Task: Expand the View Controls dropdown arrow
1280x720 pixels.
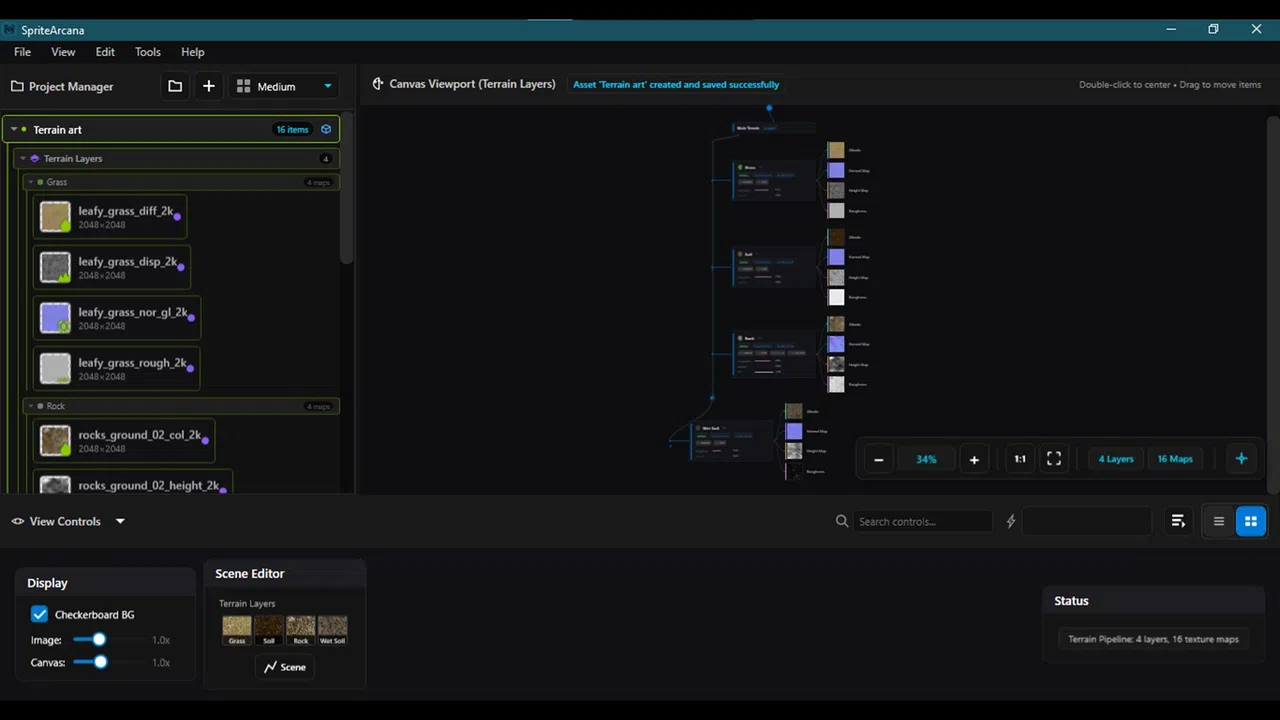Action: click(120, 521)
